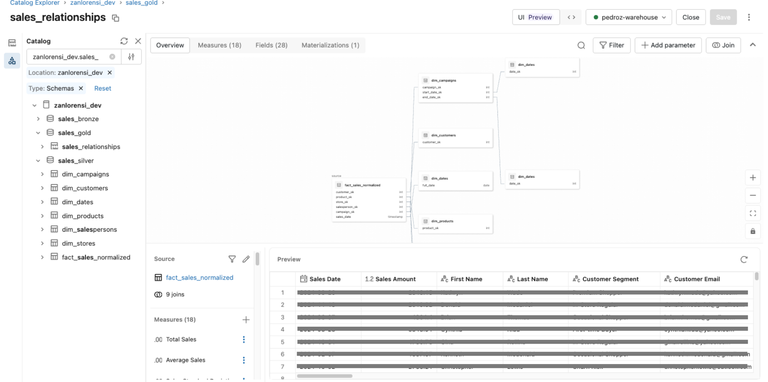768x382 pixels.
Task: Add a new measure with plus icon
Action: click(246, 320)
